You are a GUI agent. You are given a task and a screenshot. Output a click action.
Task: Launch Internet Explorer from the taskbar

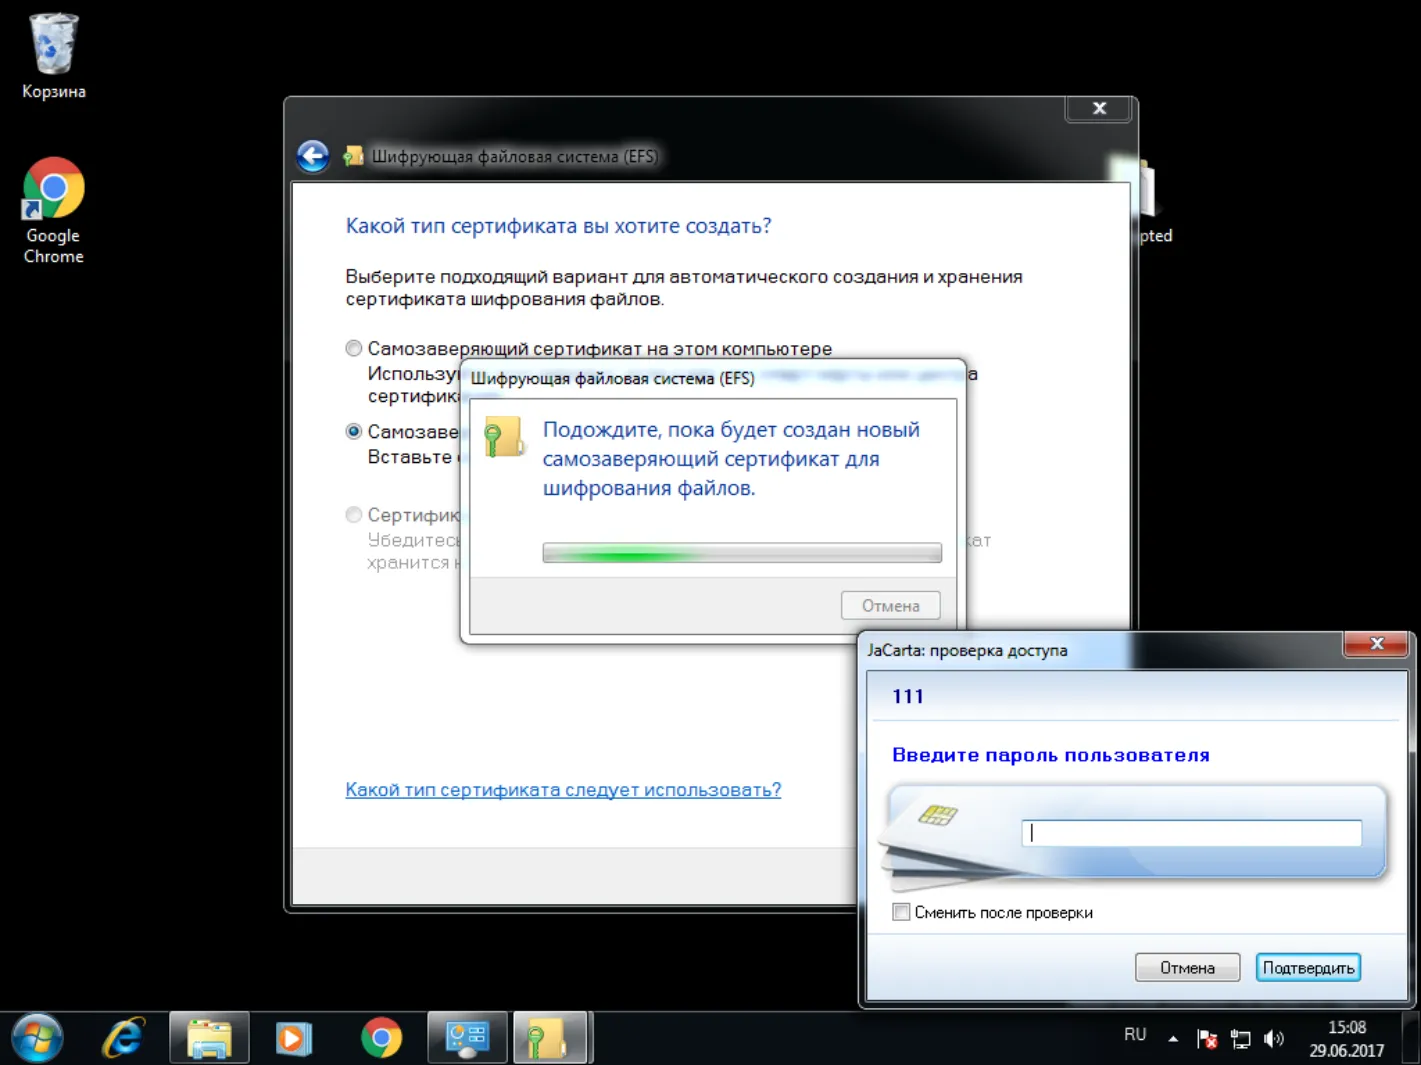pyautogui.click(x=124, y=1038)
